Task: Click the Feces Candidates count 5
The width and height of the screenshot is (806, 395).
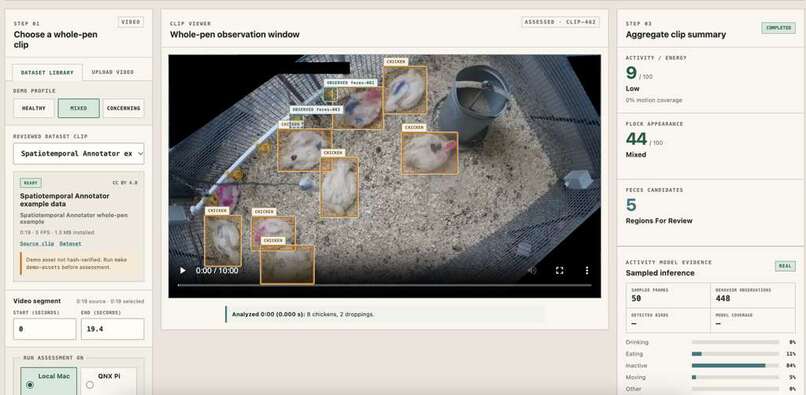Action: click(x=631, y=205)
